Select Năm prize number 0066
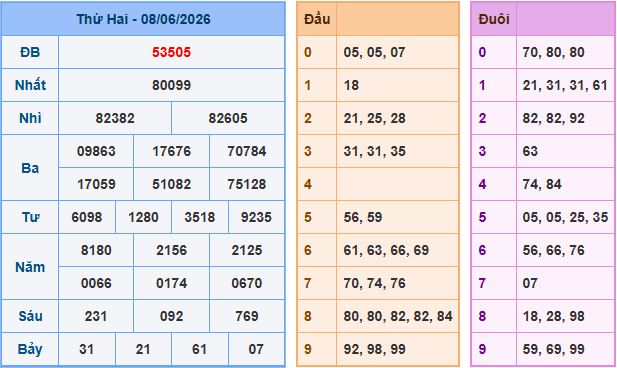The height and width of the screenshot is (368, 617). coord(96,283)
